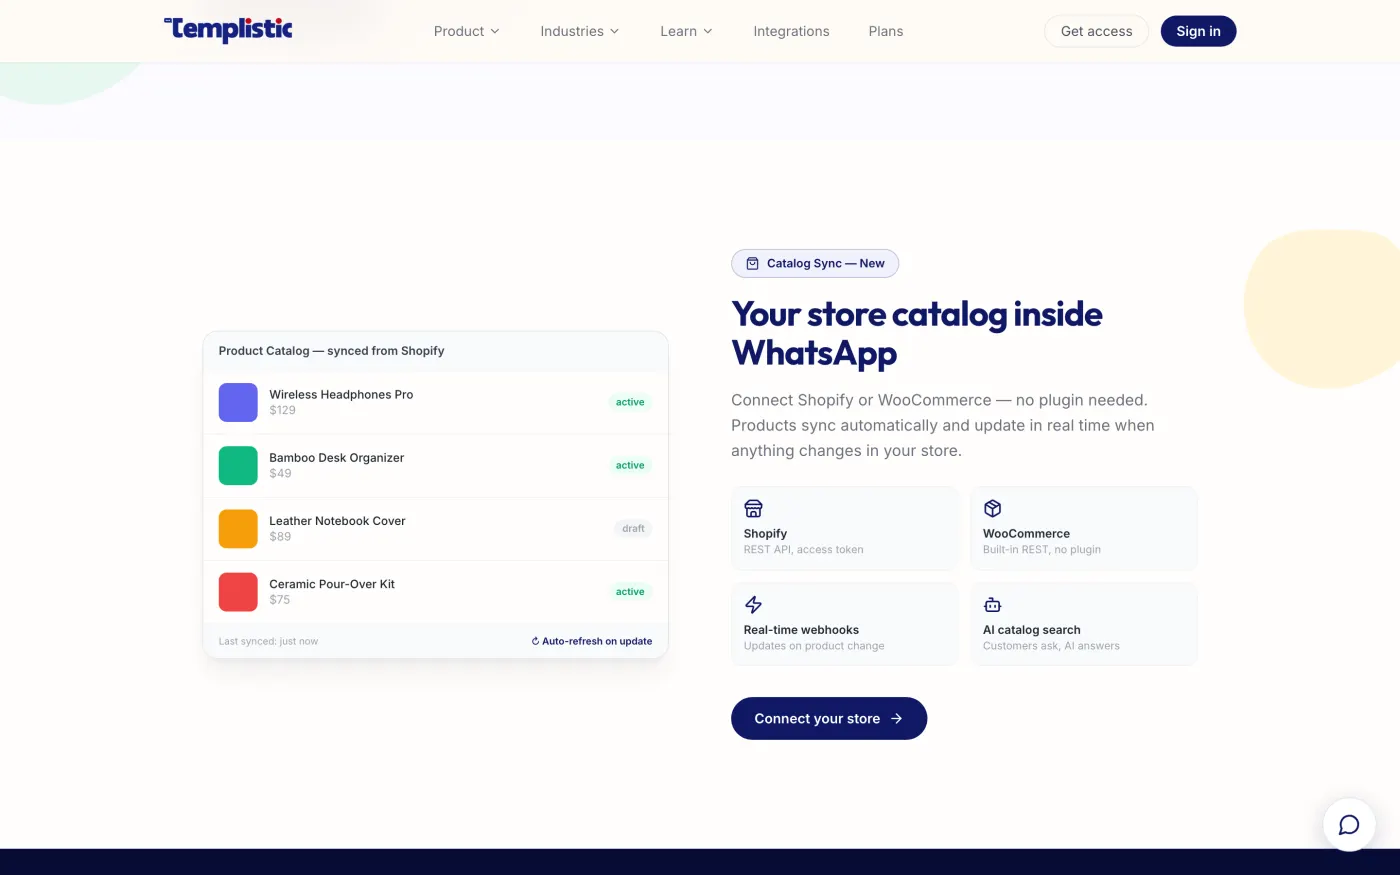
Task: Click the $75 price
Action: (279, 599)
